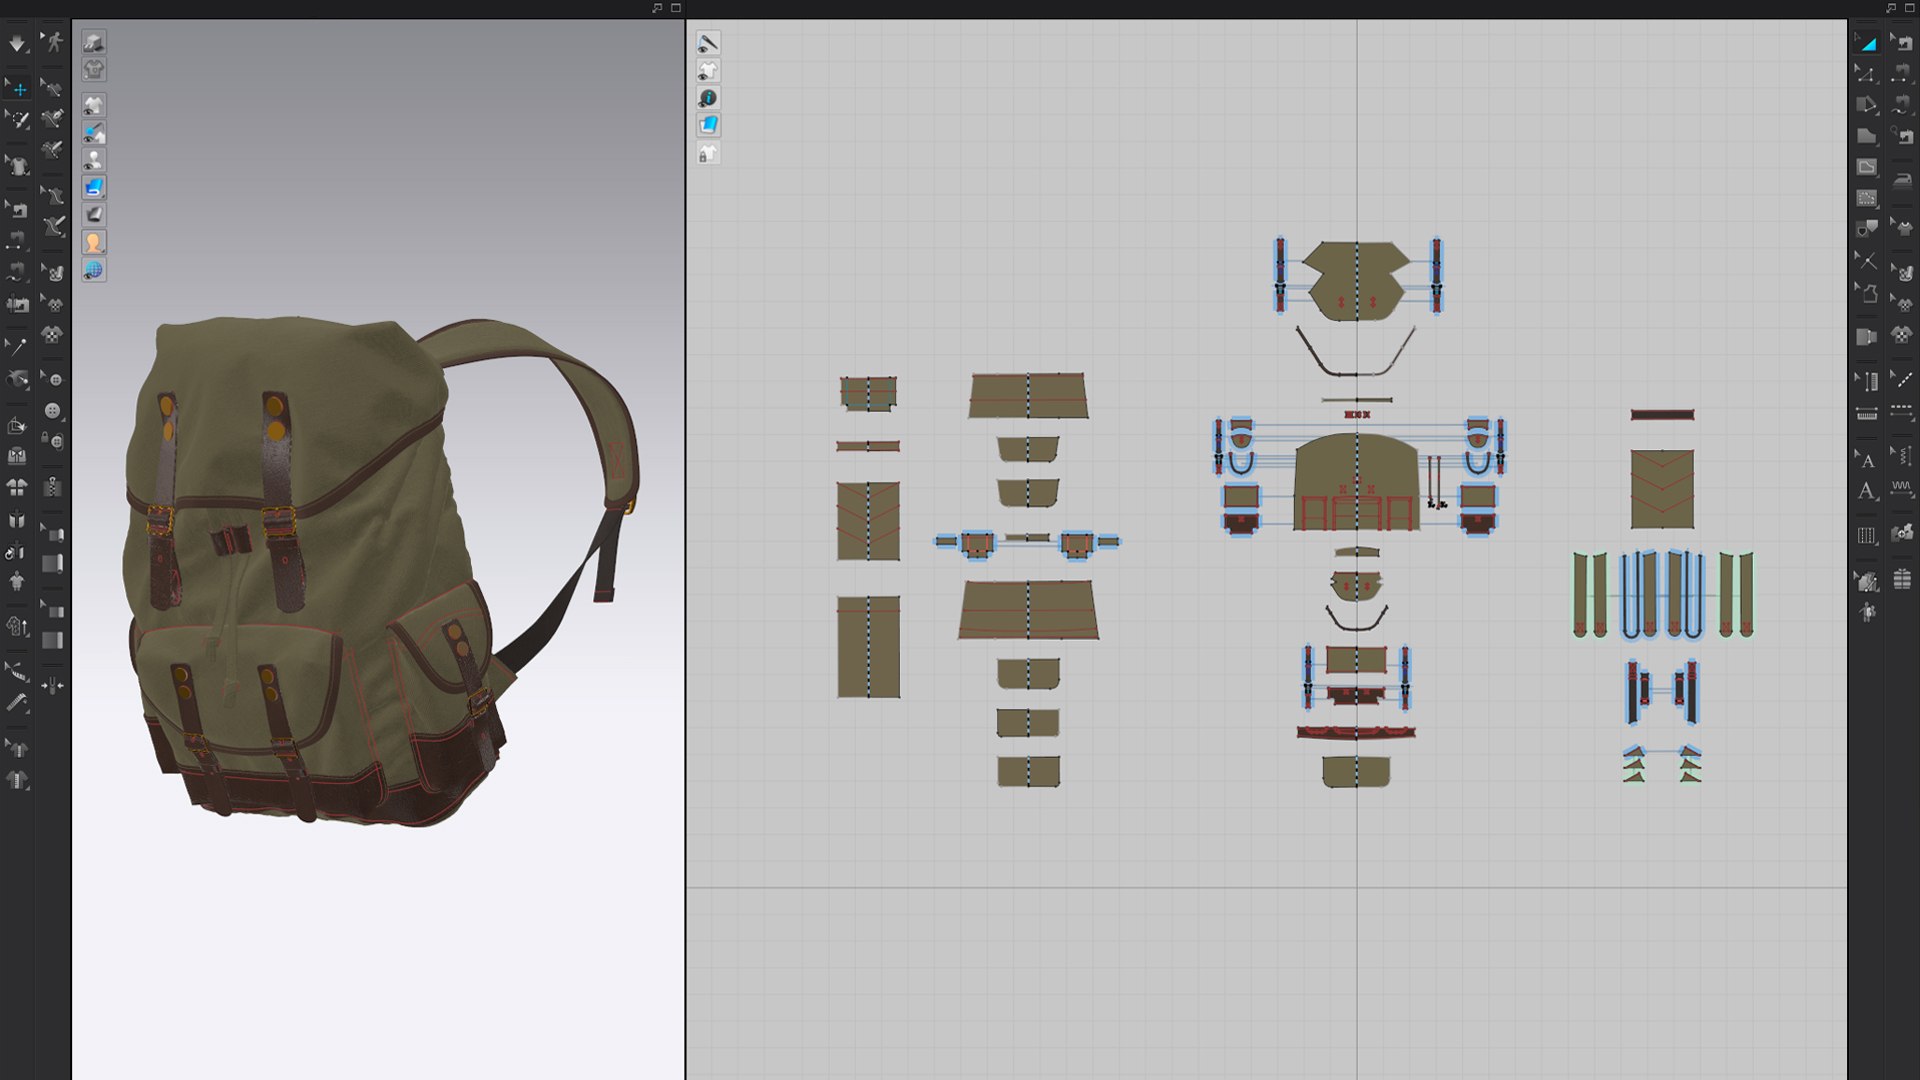Toggle the grey garment render style icon
1920x1080 pixels.
click(x=94, y=70)
